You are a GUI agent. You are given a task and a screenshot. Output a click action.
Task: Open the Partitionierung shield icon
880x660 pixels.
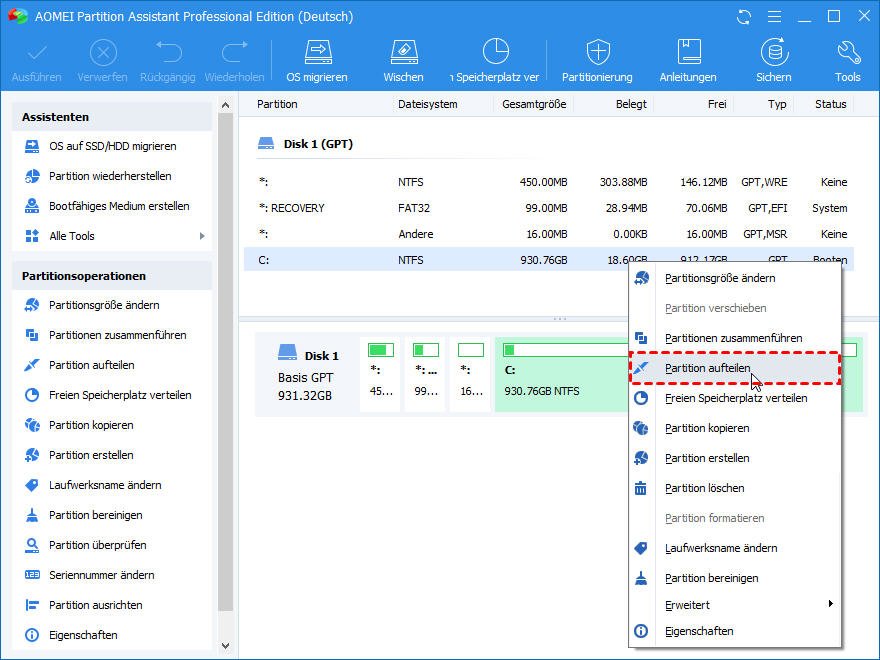tap(597, 60)
